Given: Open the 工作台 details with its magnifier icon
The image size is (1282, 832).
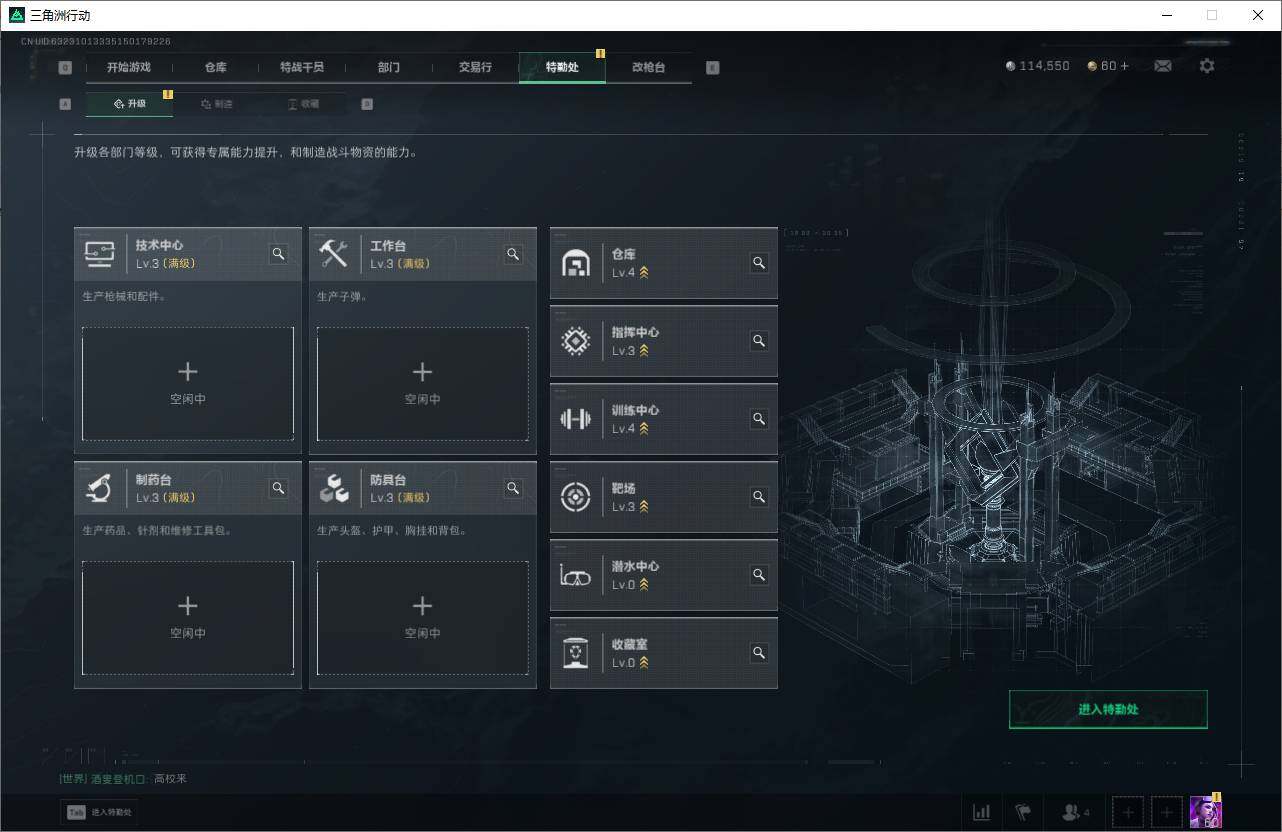Looking at the screenshot, I should click(x=513, y=254).
